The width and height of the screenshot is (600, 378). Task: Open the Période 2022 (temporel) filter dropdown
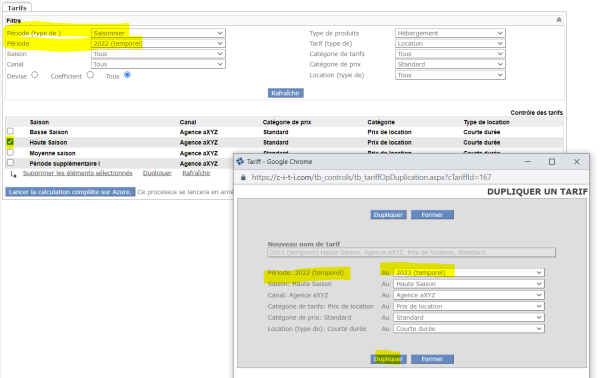pyautogui.click(x=158, y=44)
